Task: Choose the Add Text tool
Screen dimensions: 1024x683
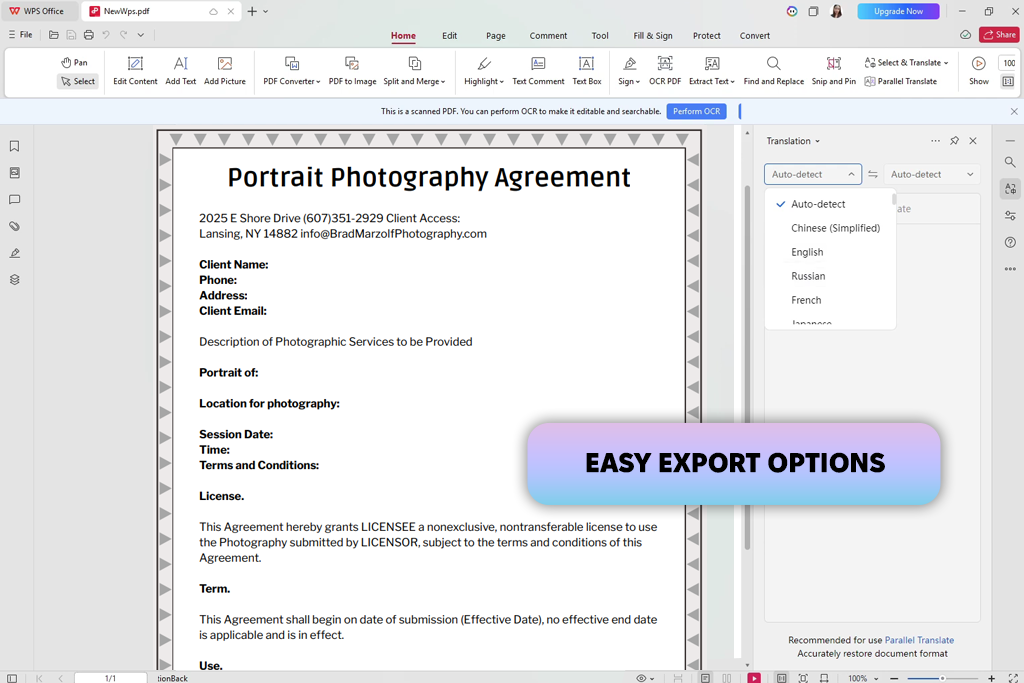Action: click(x=181, y=71)
